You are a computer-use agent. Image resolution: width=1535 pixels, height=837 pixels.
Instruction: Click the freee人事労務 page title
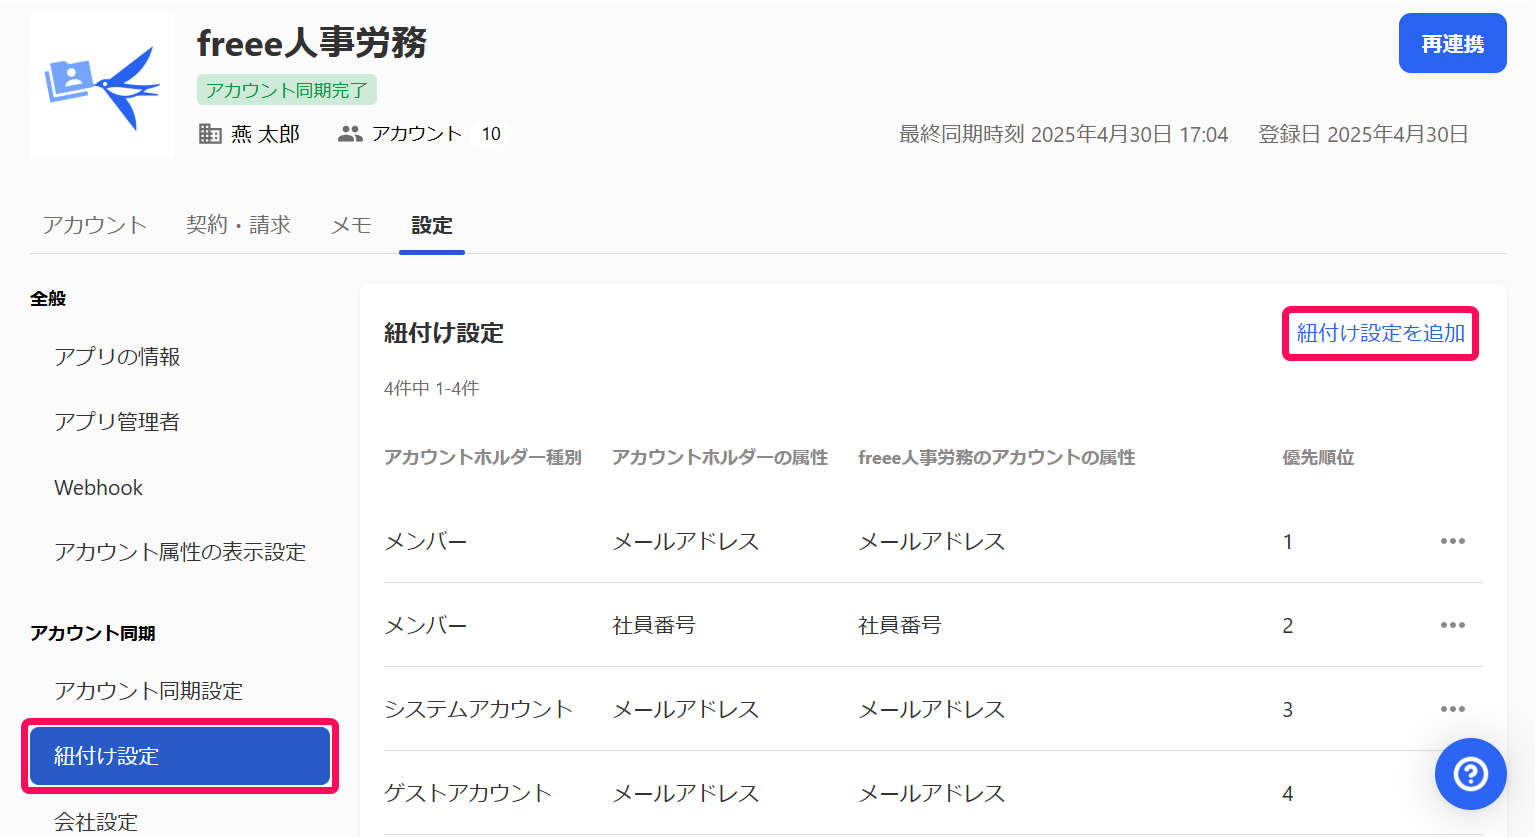click(x=312, y=42)
